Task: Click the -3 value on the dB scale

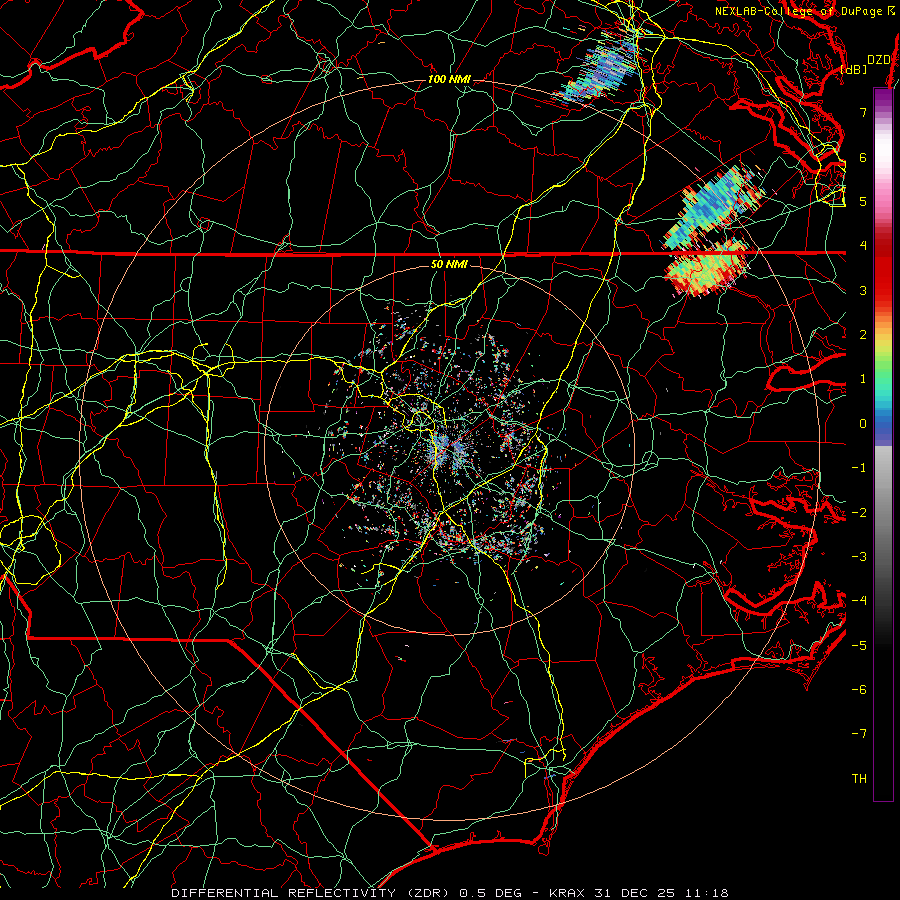Action: [859, 557]
